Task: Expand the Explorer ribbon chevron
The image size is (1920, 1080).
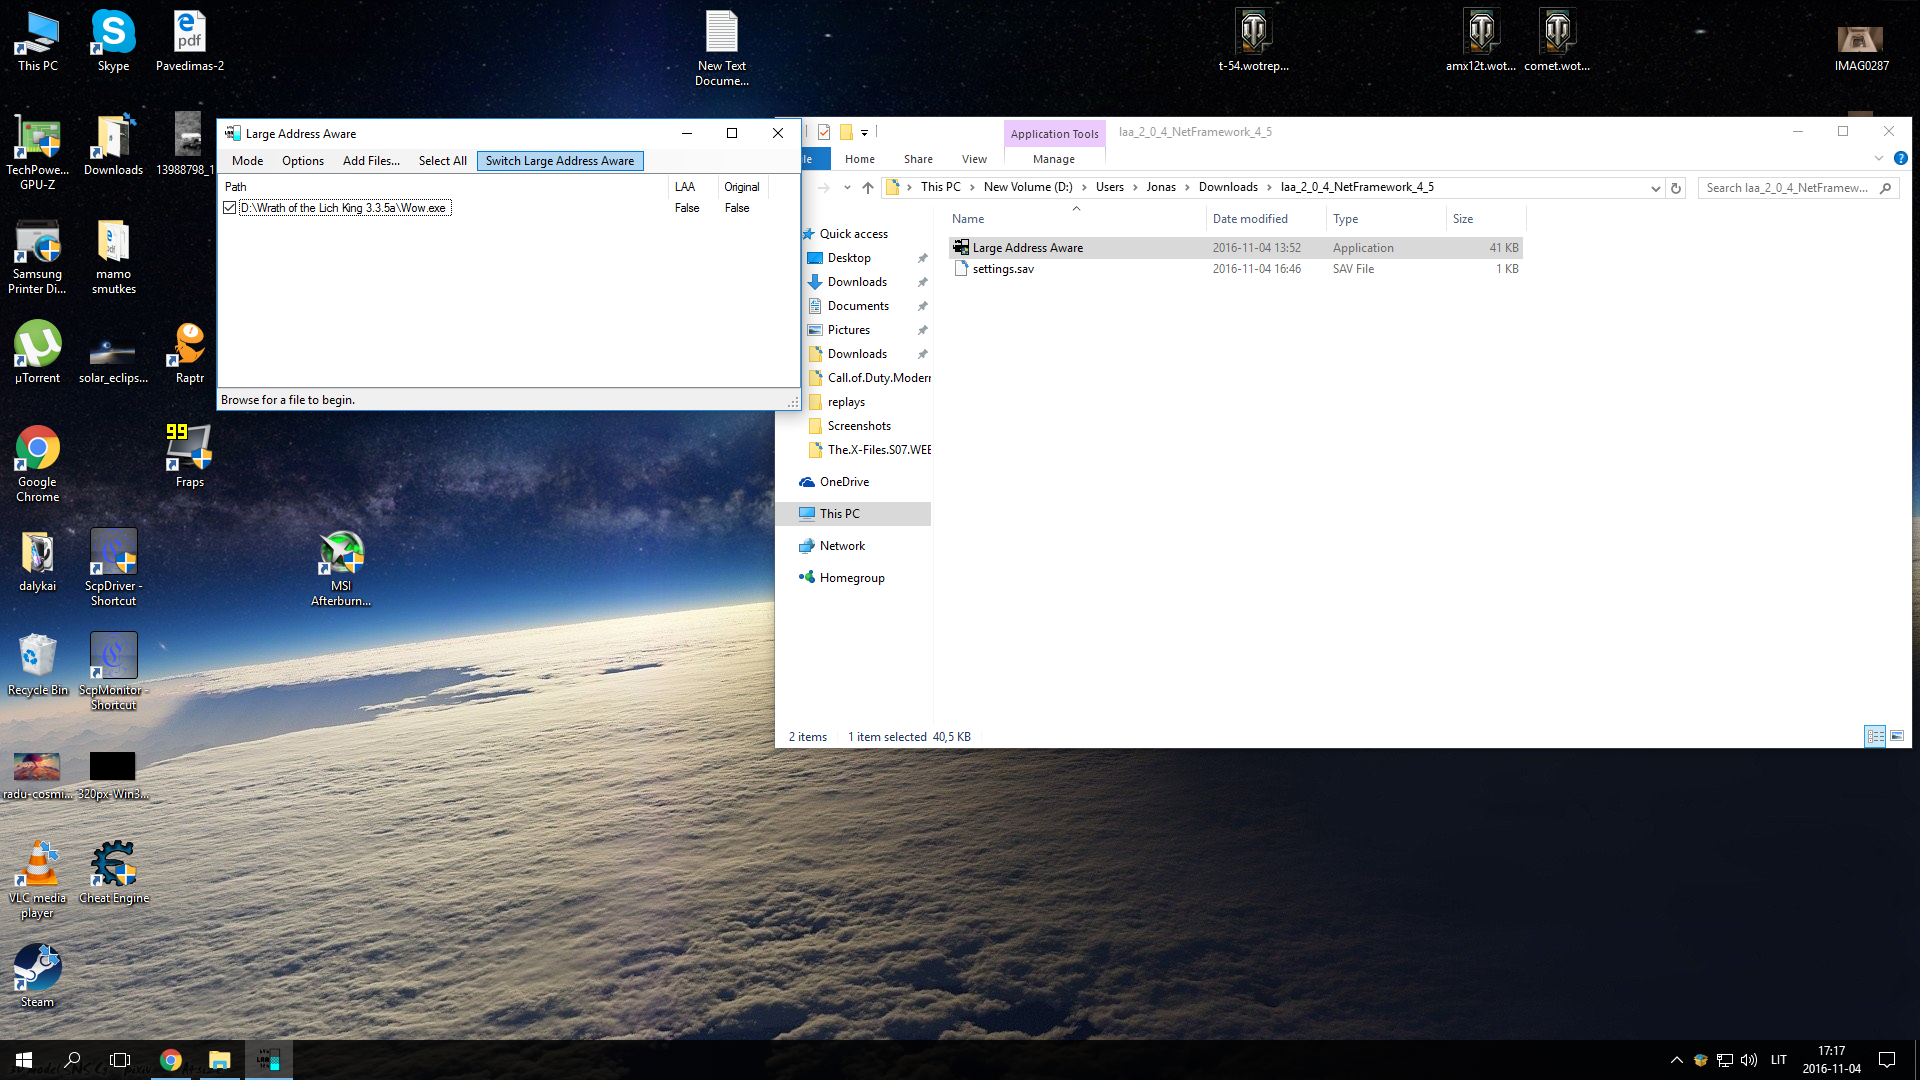Action: [1879, 158]
